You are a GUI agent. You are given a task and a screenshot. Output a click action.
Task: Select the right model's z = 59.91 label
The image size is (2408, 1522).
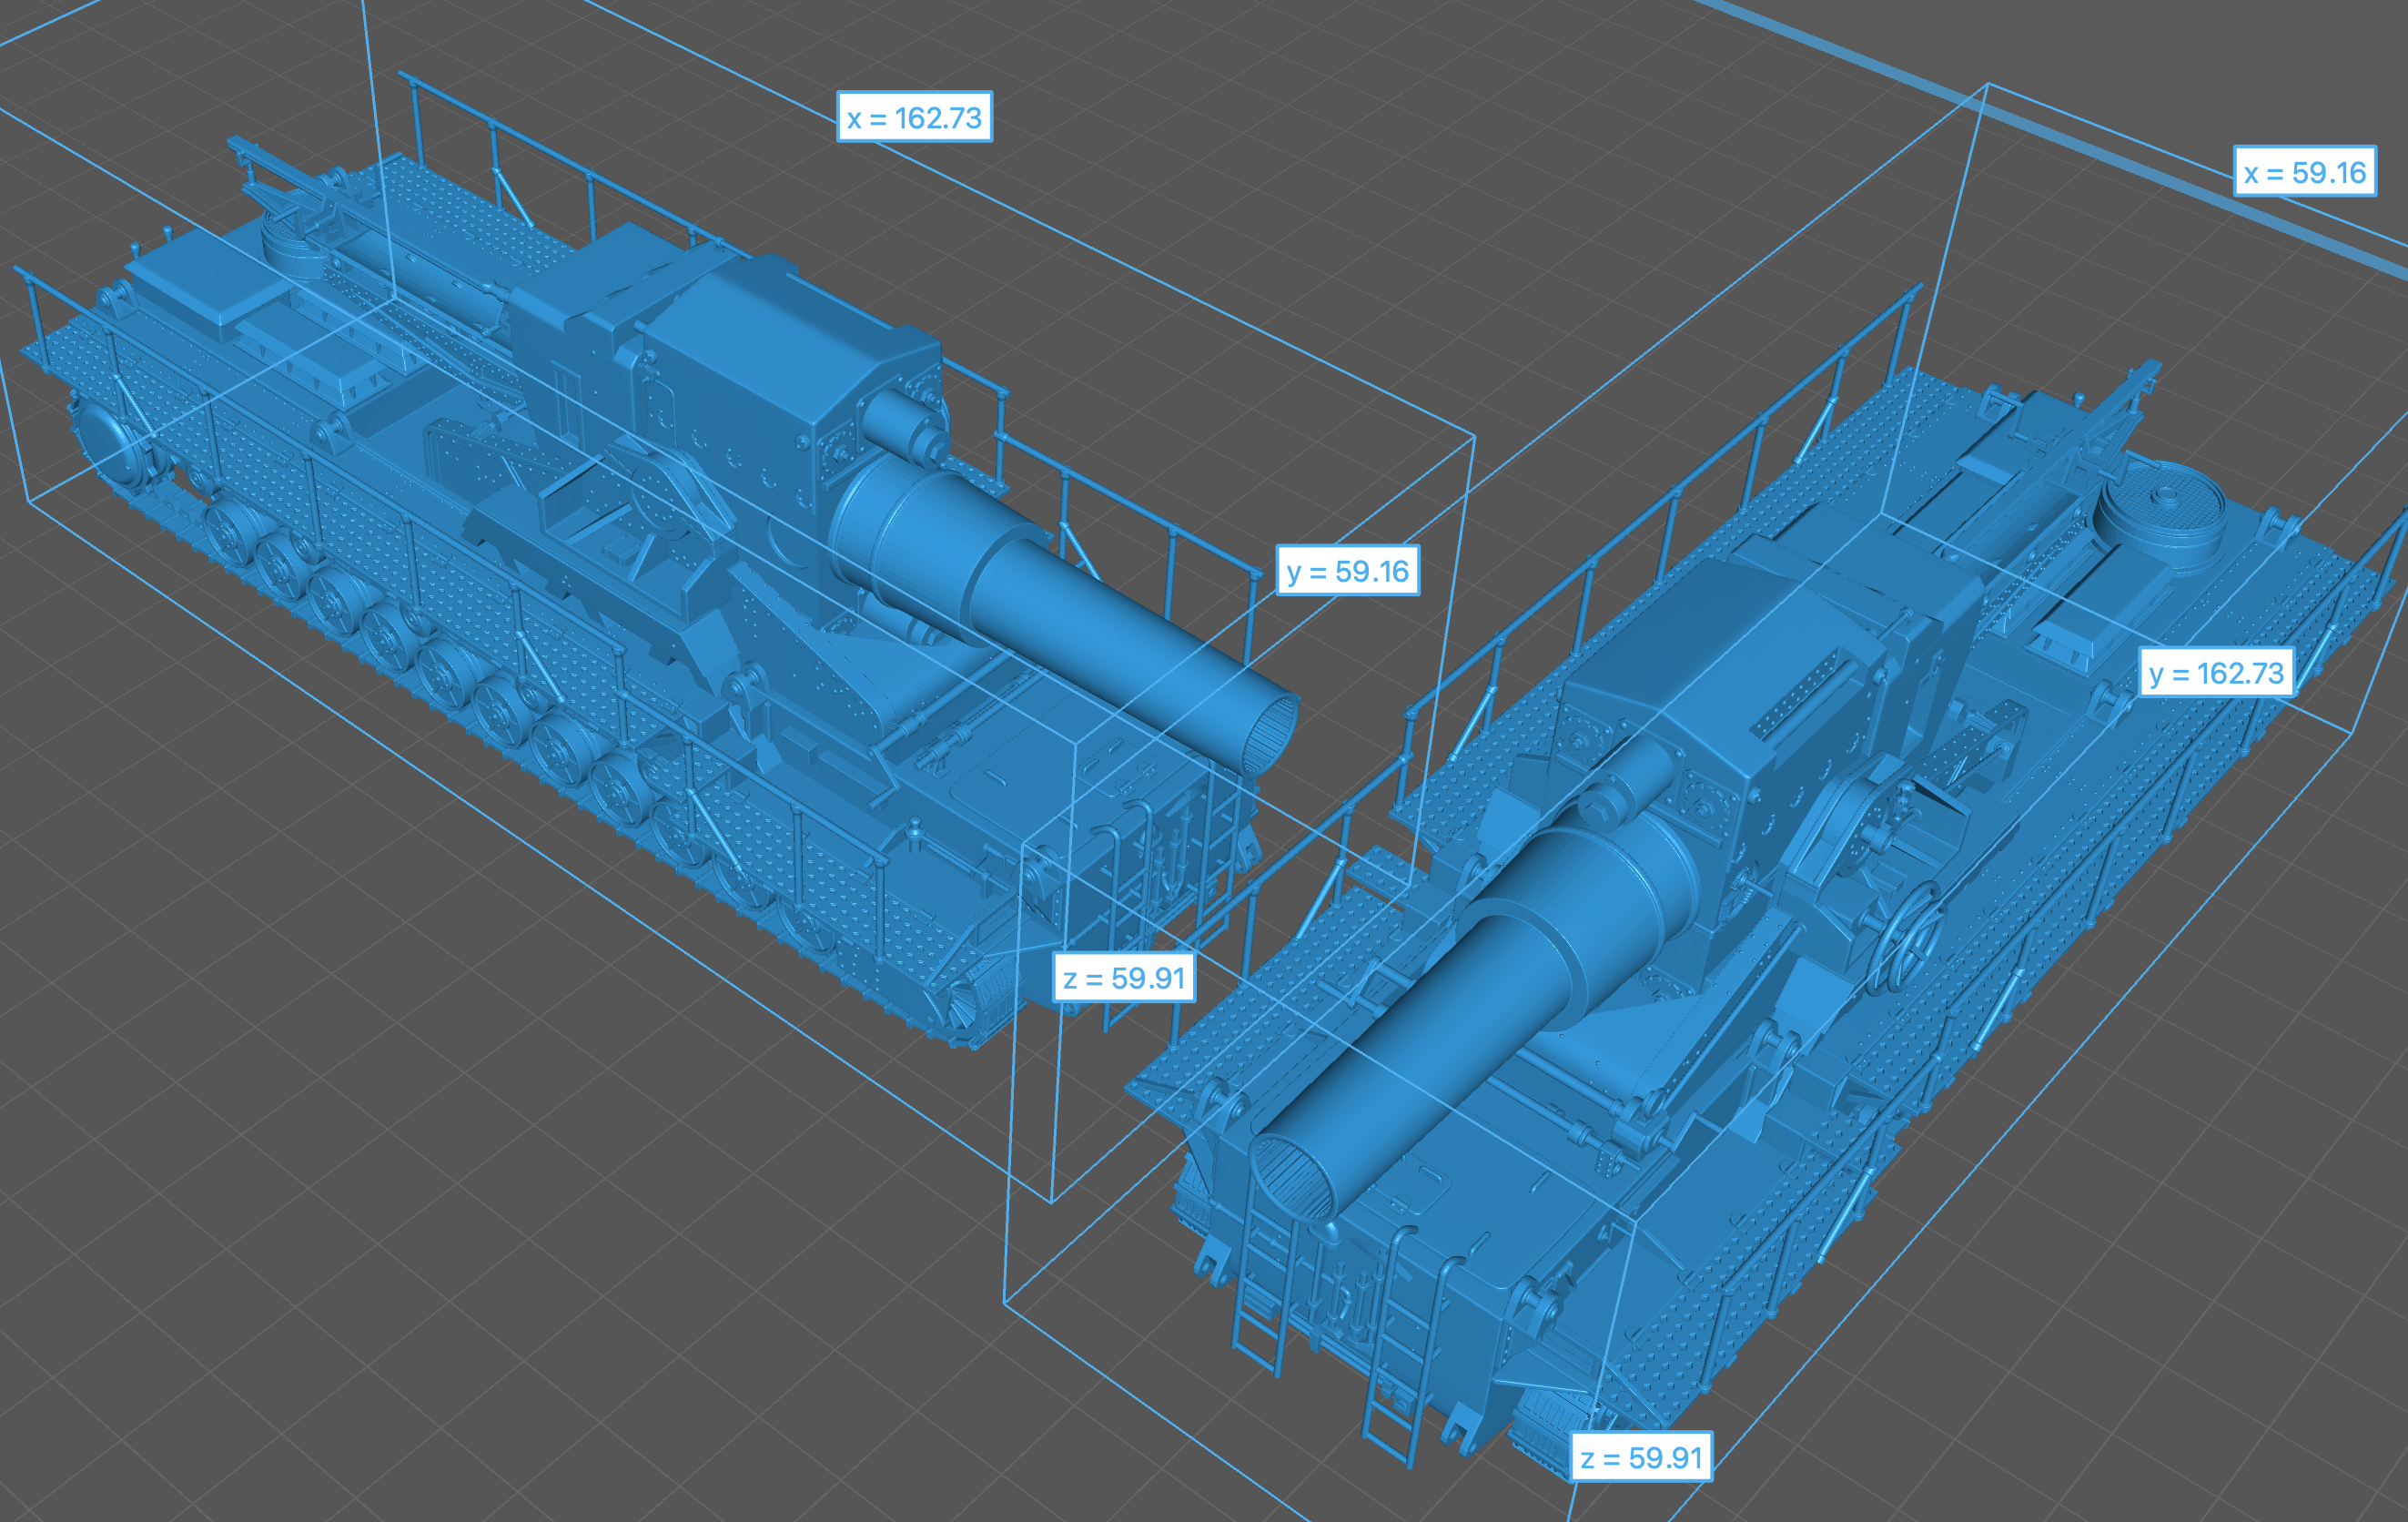(1641, 1457)
